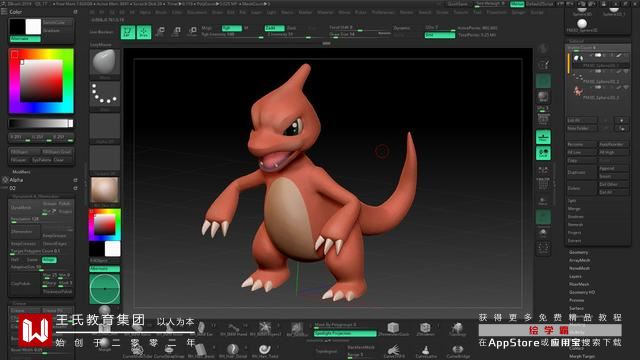Click the DynaMesh button
640x360 pixels.
(25, 207)
